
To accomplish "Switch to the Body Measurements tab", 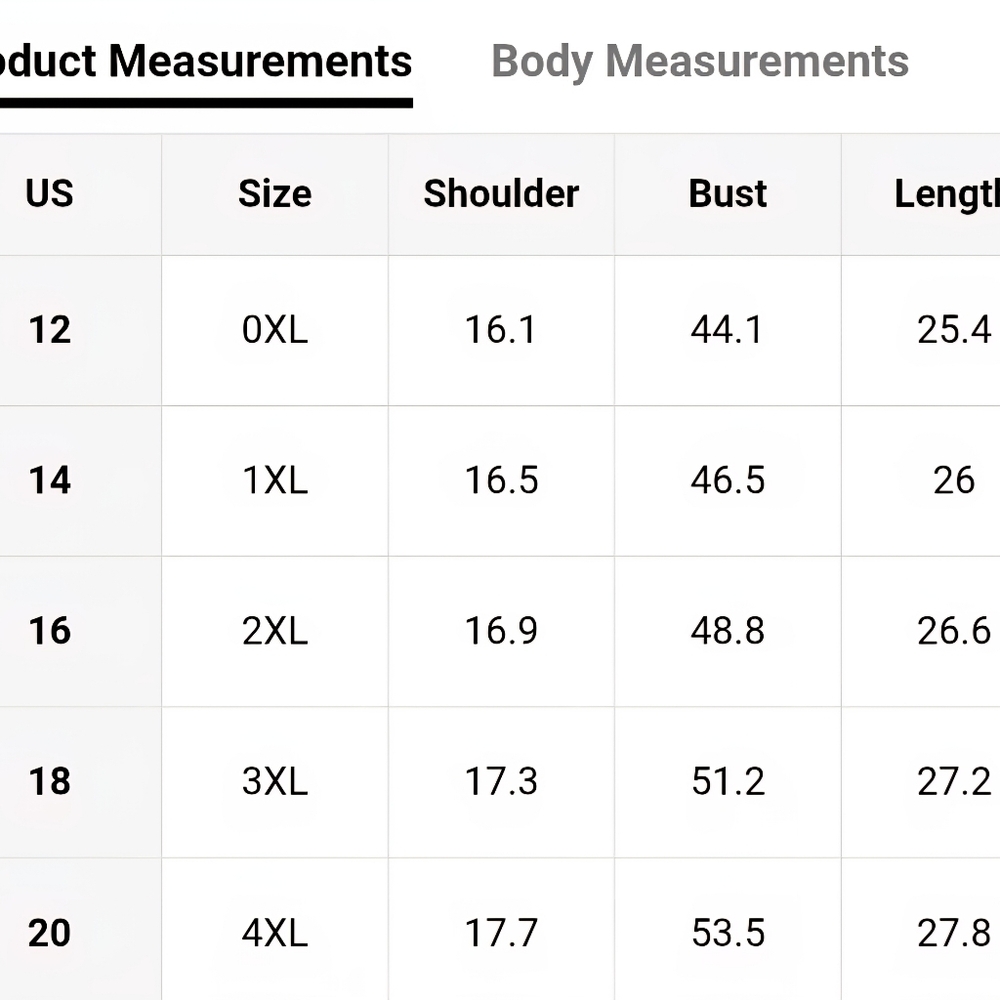I will pos(700,62).
